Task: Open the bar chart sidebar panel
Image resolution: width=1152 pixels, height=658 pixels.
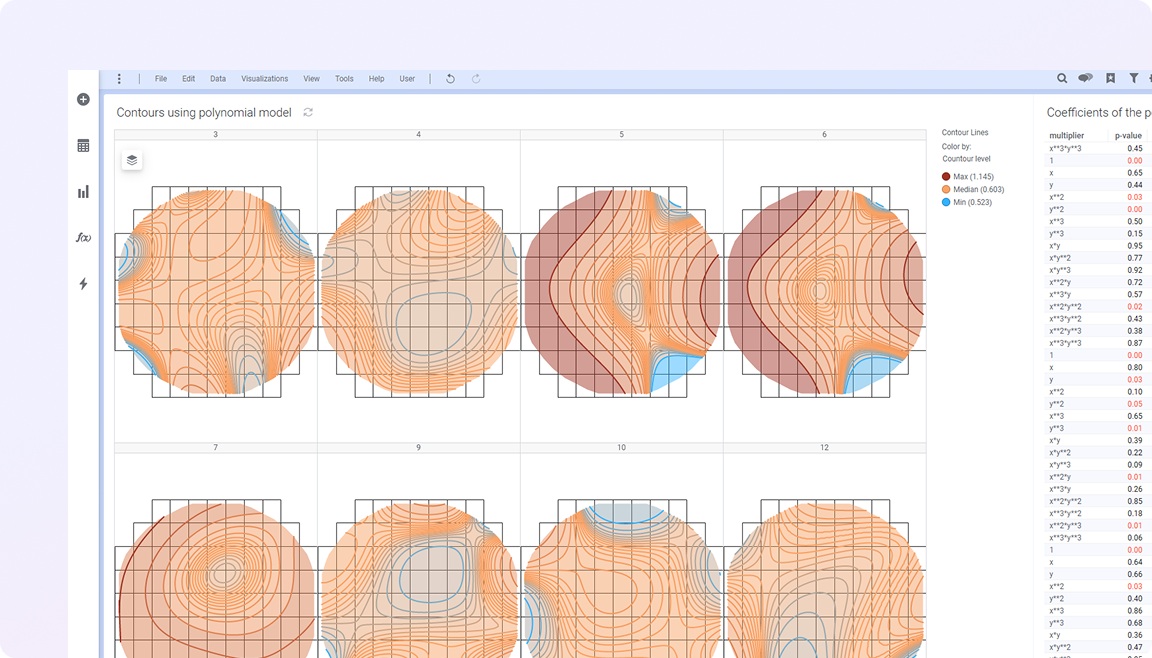Action: point(83,192)
